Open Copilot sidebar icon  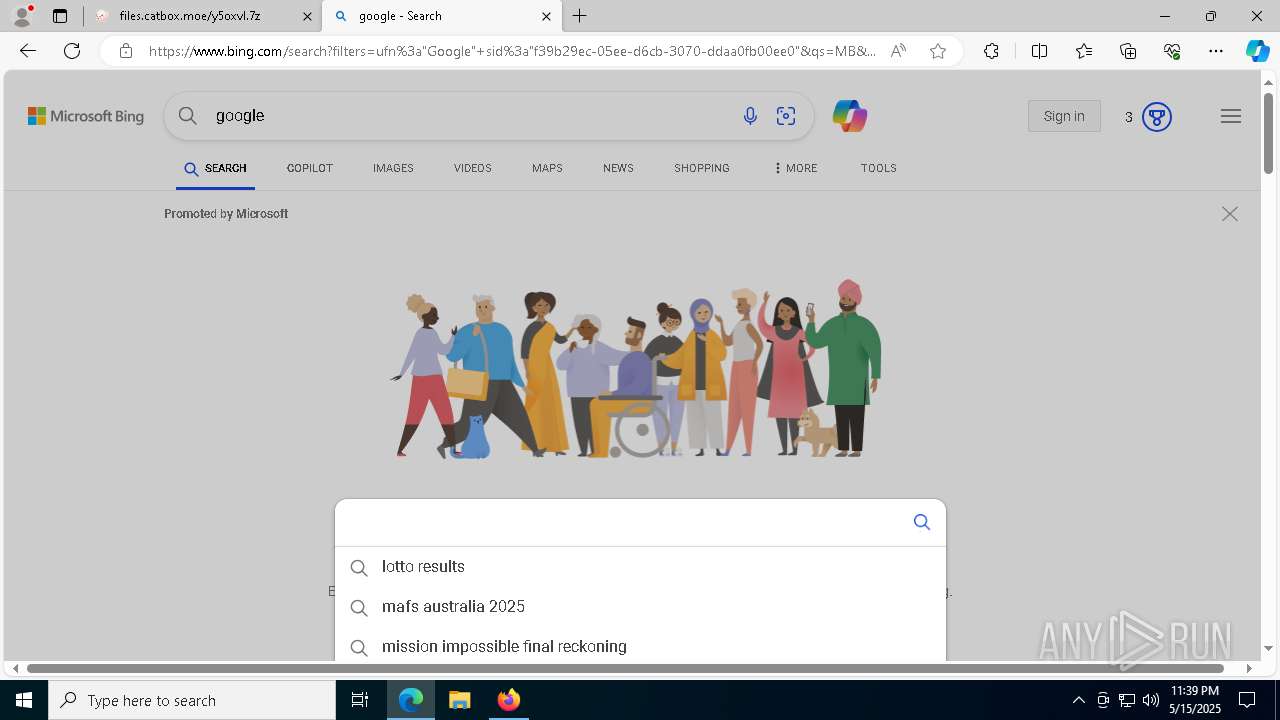click(1257, 51)
